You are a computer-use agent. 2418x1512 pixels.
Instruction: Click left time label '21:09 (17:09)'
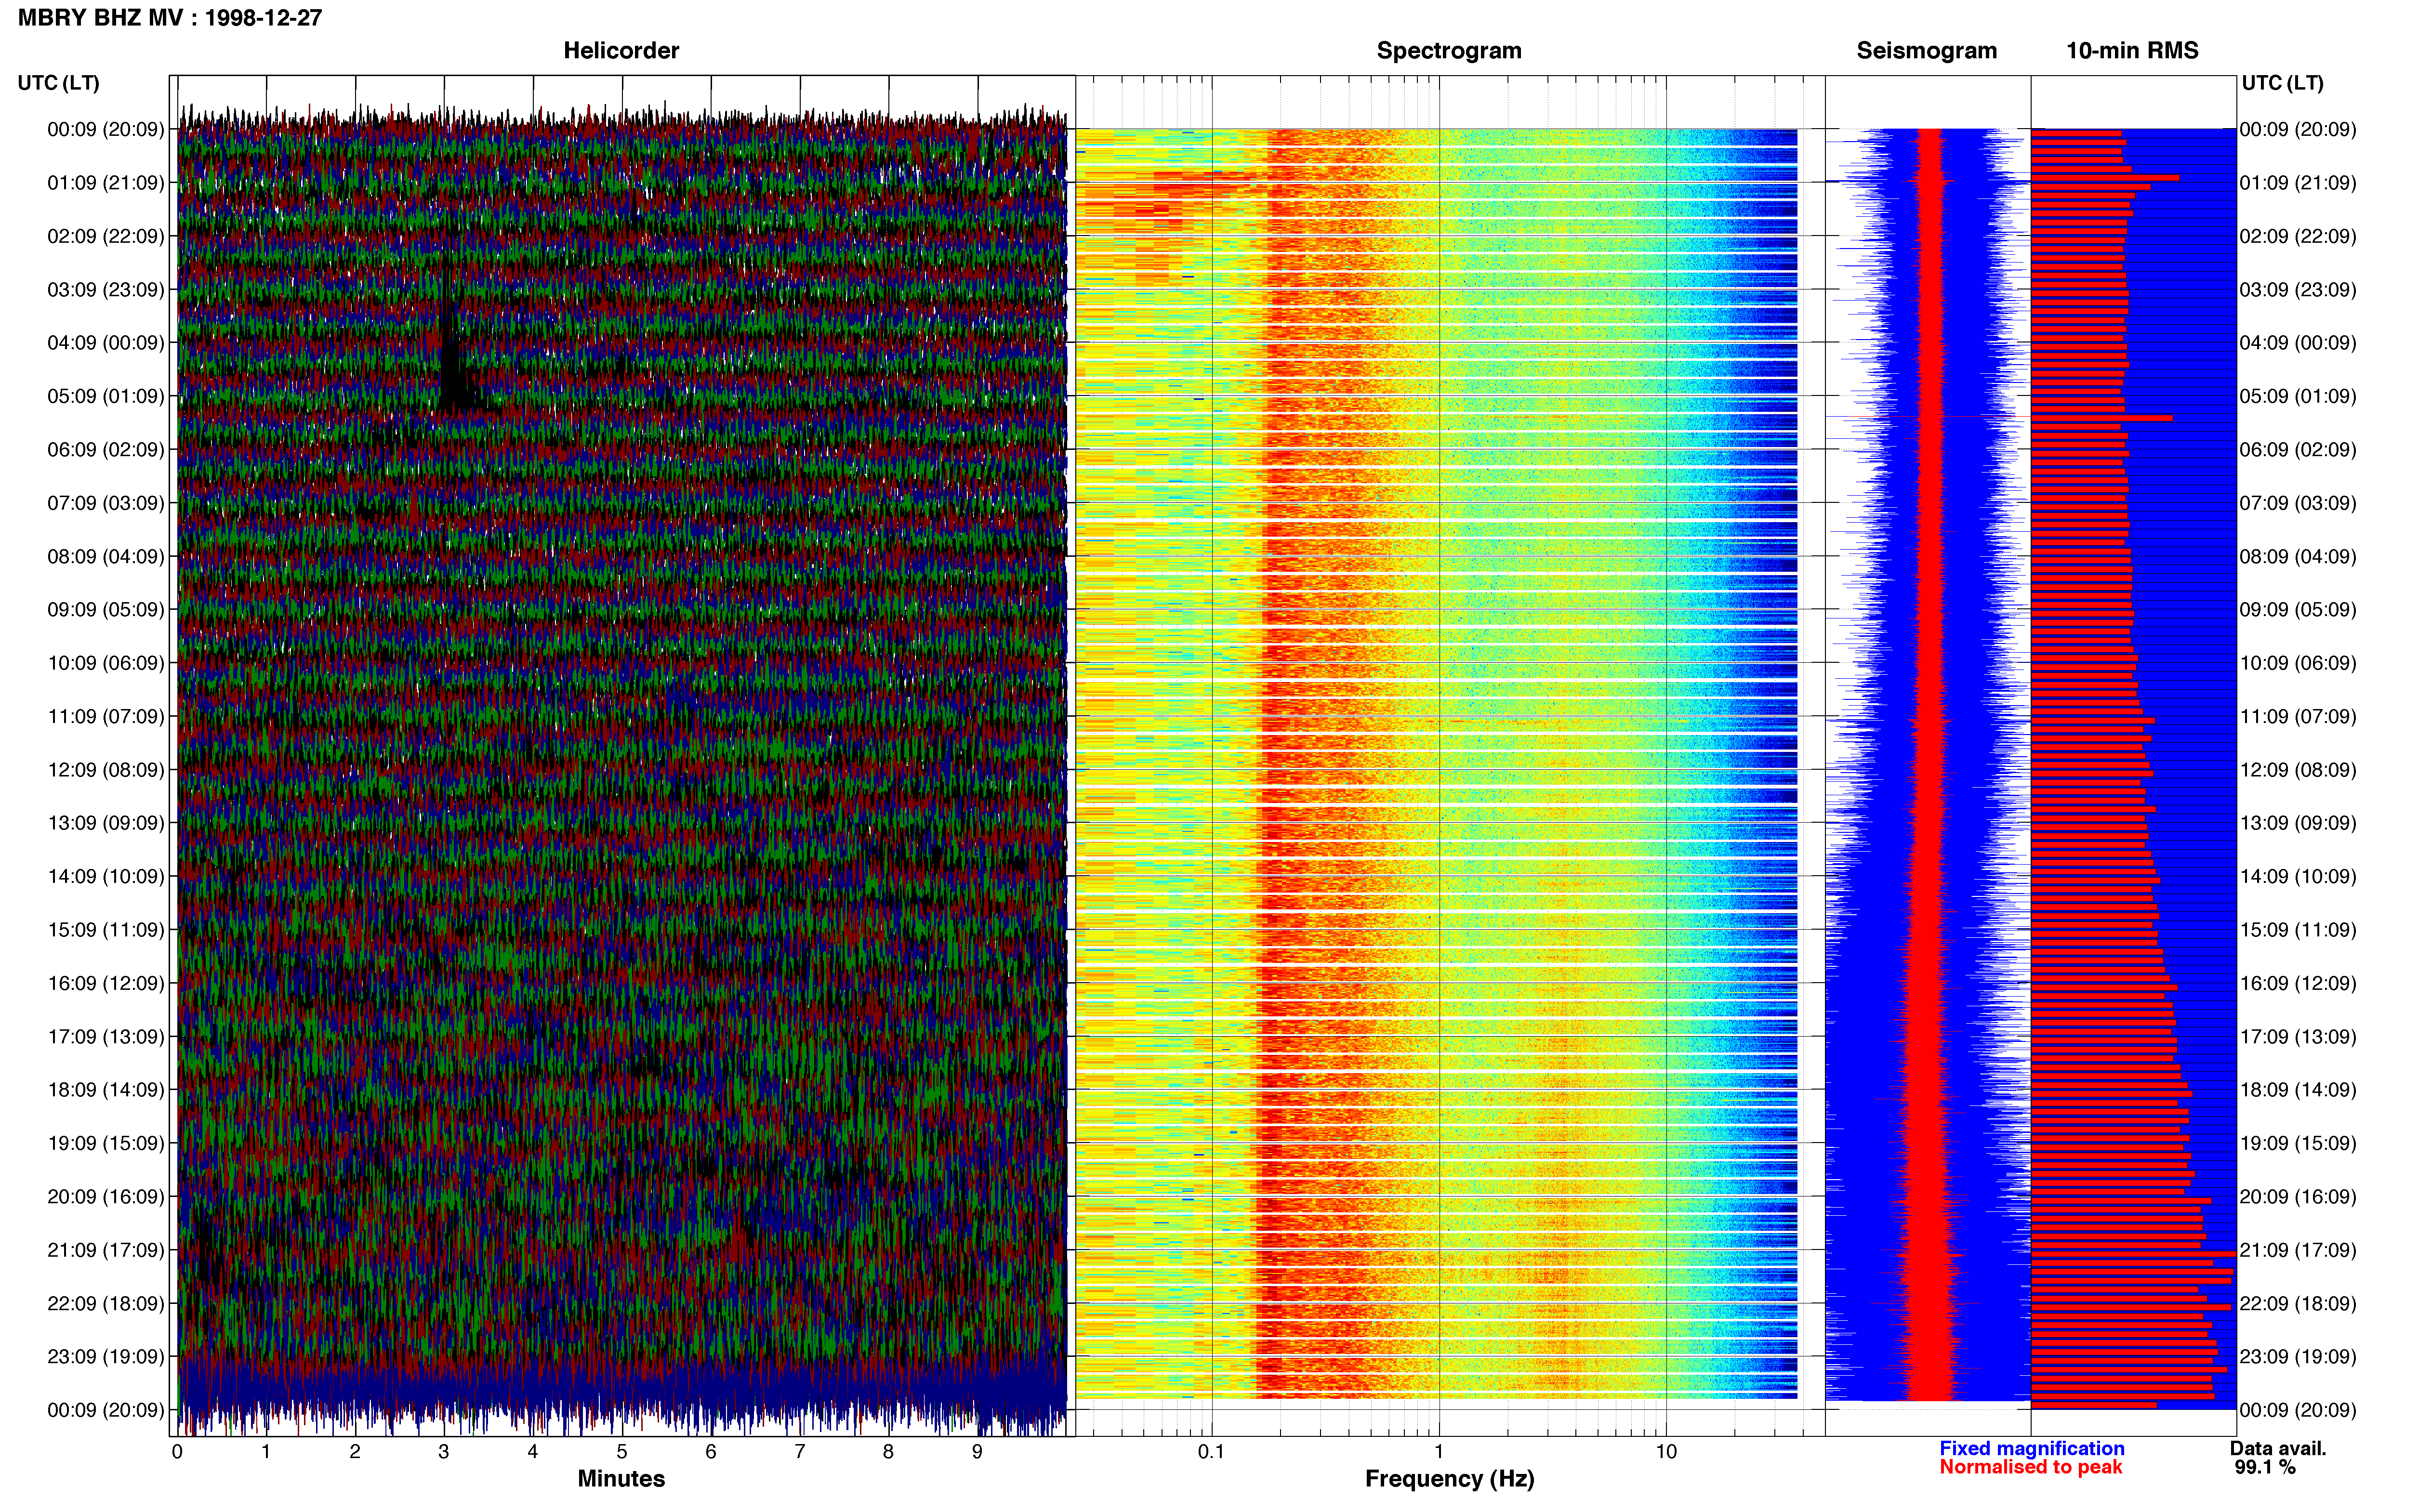click(x=105, y=1250)
